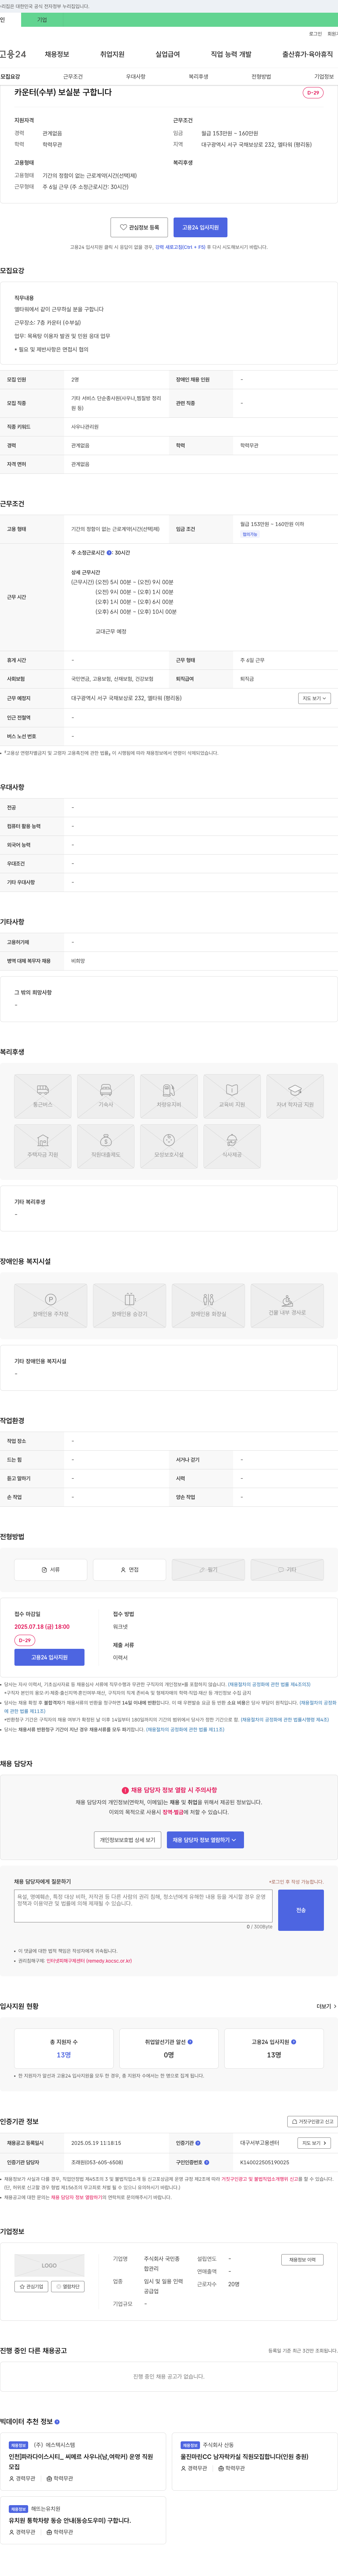Click the 면접 selection method icon
Image resolution: width=338 pixels, height=2576 pixels.
click(x=130, y=1569)
